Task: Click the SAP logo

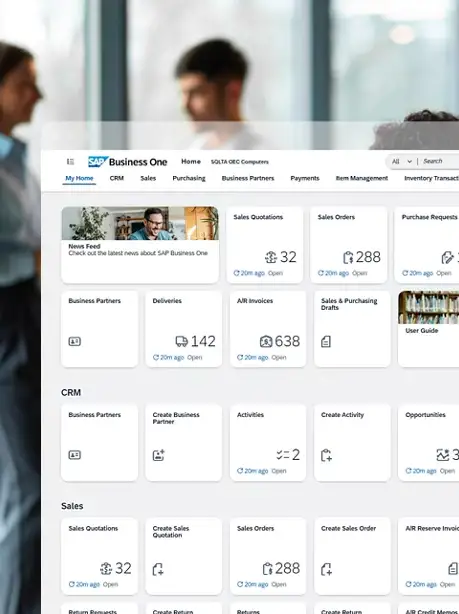Action: pyautogui.click(x=98, y=161)
